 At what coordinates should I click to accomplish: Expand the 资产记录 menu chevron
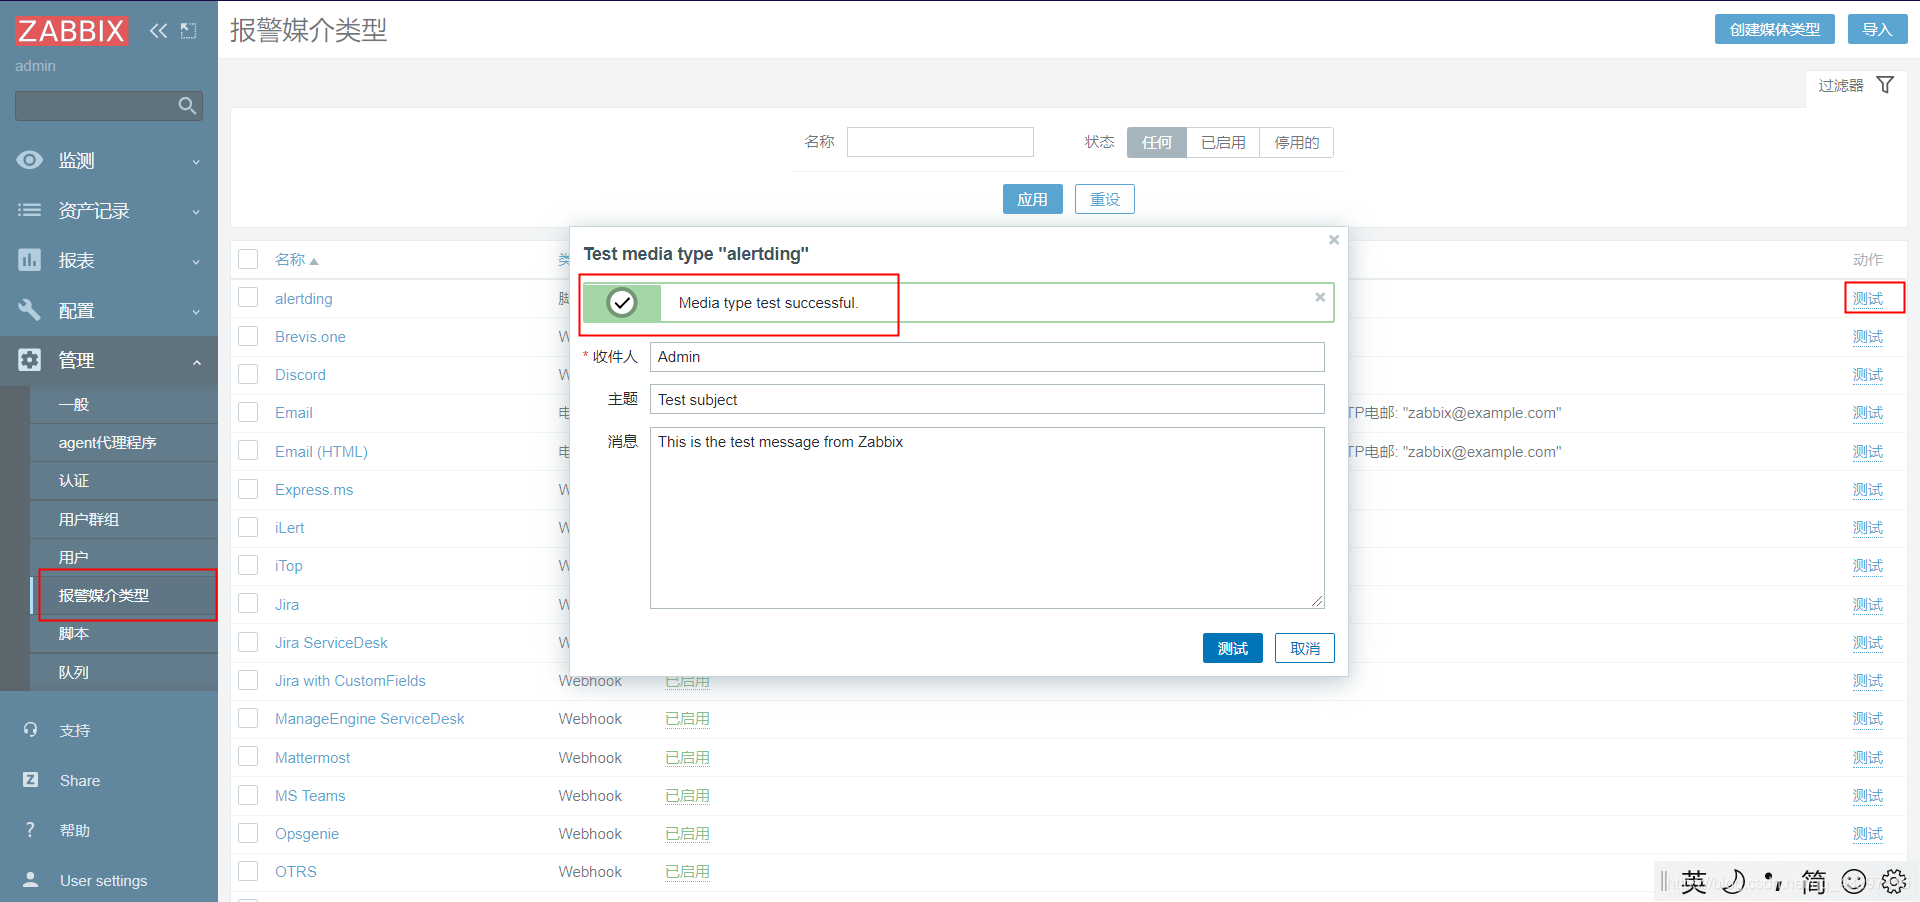[196, 212]
